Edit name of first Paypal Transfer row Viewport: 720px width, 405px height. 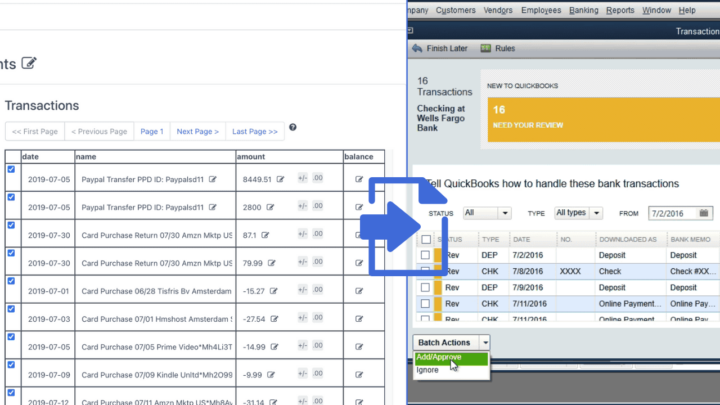(x=213, y=179)
